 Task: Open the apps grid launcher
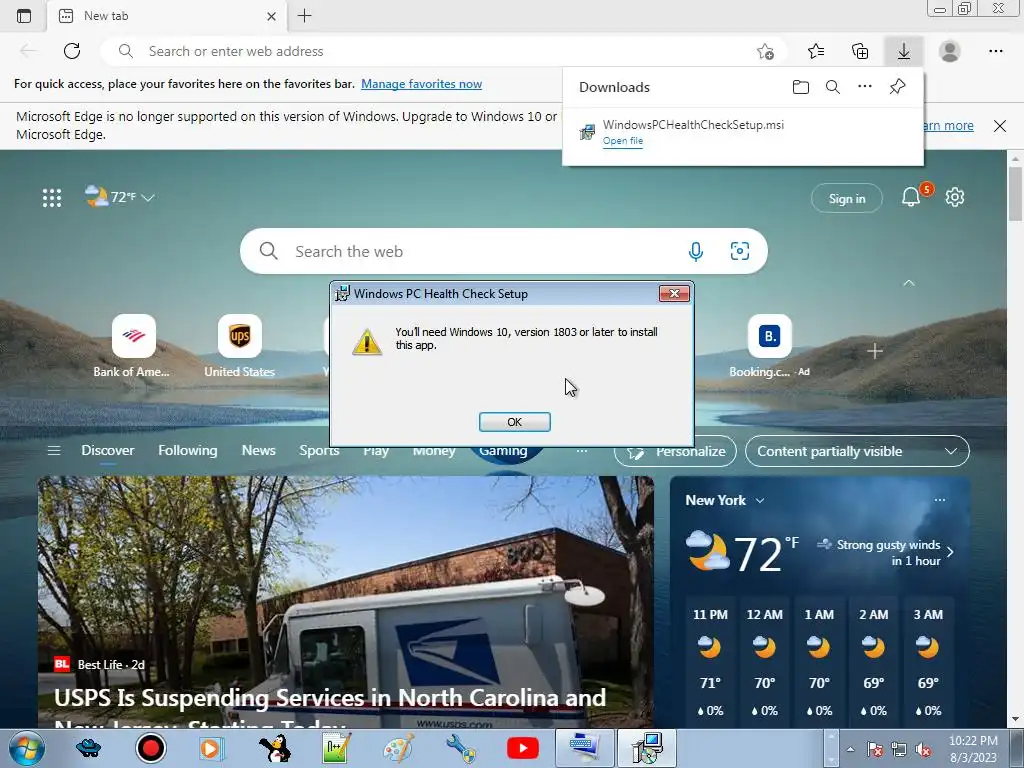(x=52, y=197)
